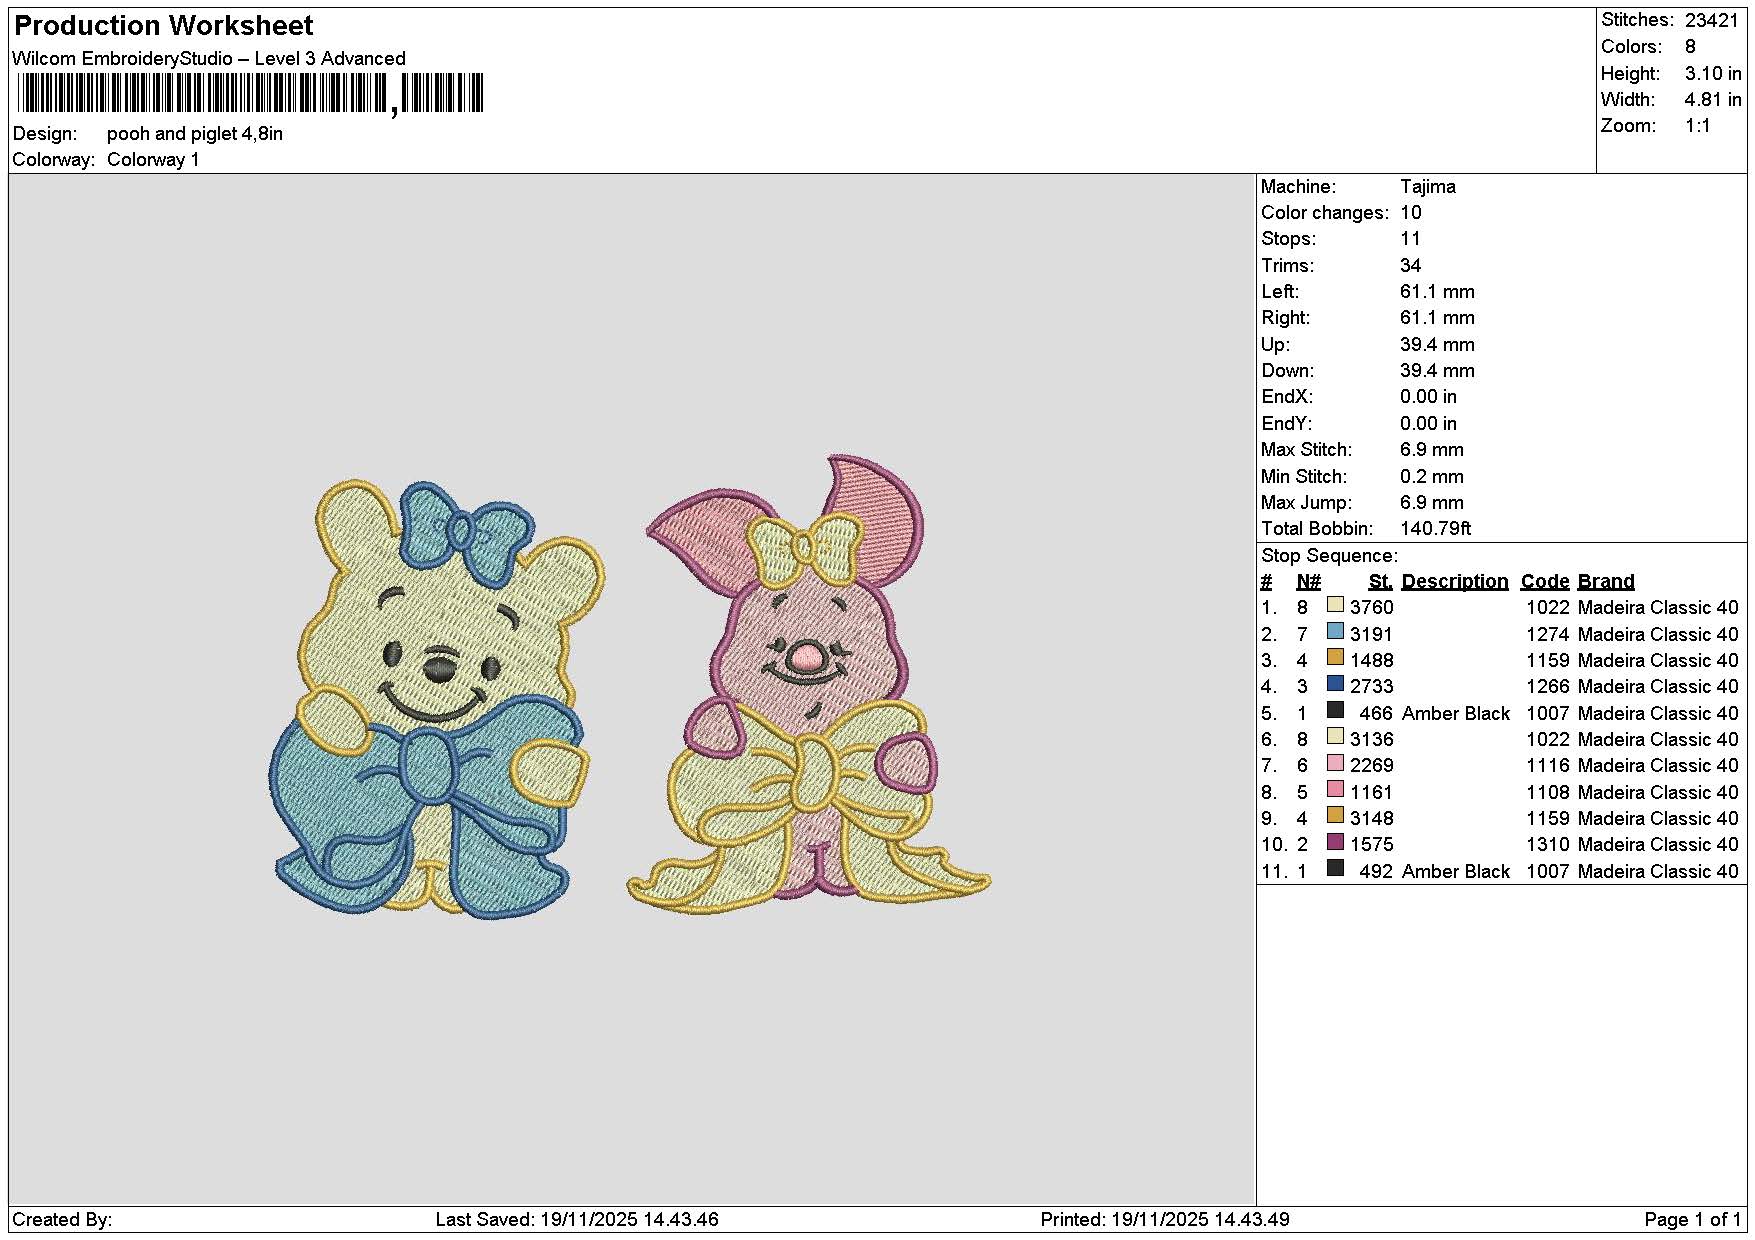This screenshot has height=1240, width=1755.
Task: Click the Min Stitch value 0.2 mm
Action: pos(1432,476)
